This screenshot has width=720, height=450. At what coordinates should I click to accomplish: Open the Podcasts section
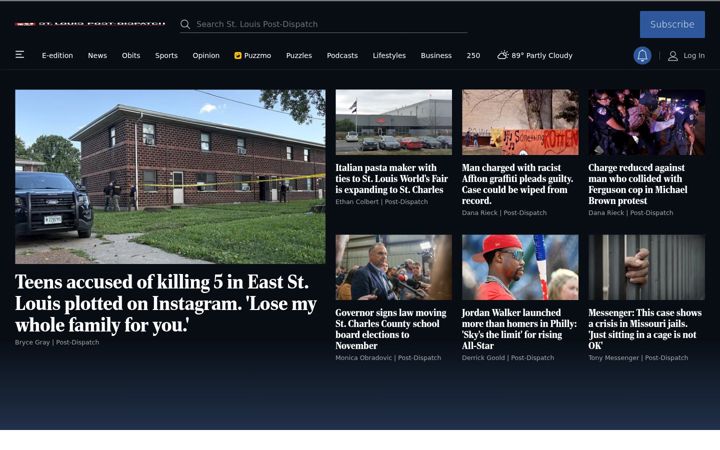point(342,56)
